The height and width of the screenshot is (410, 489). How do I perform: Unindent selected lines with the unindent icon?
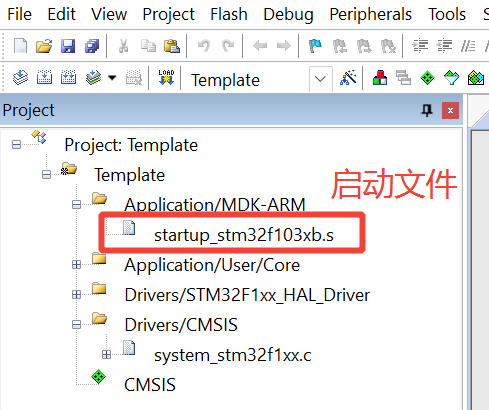pos(445,46)
